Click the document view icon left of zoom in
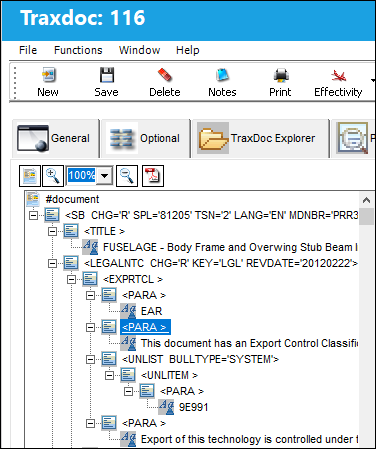Screen dimensions: 376x449 coord(30,176)
